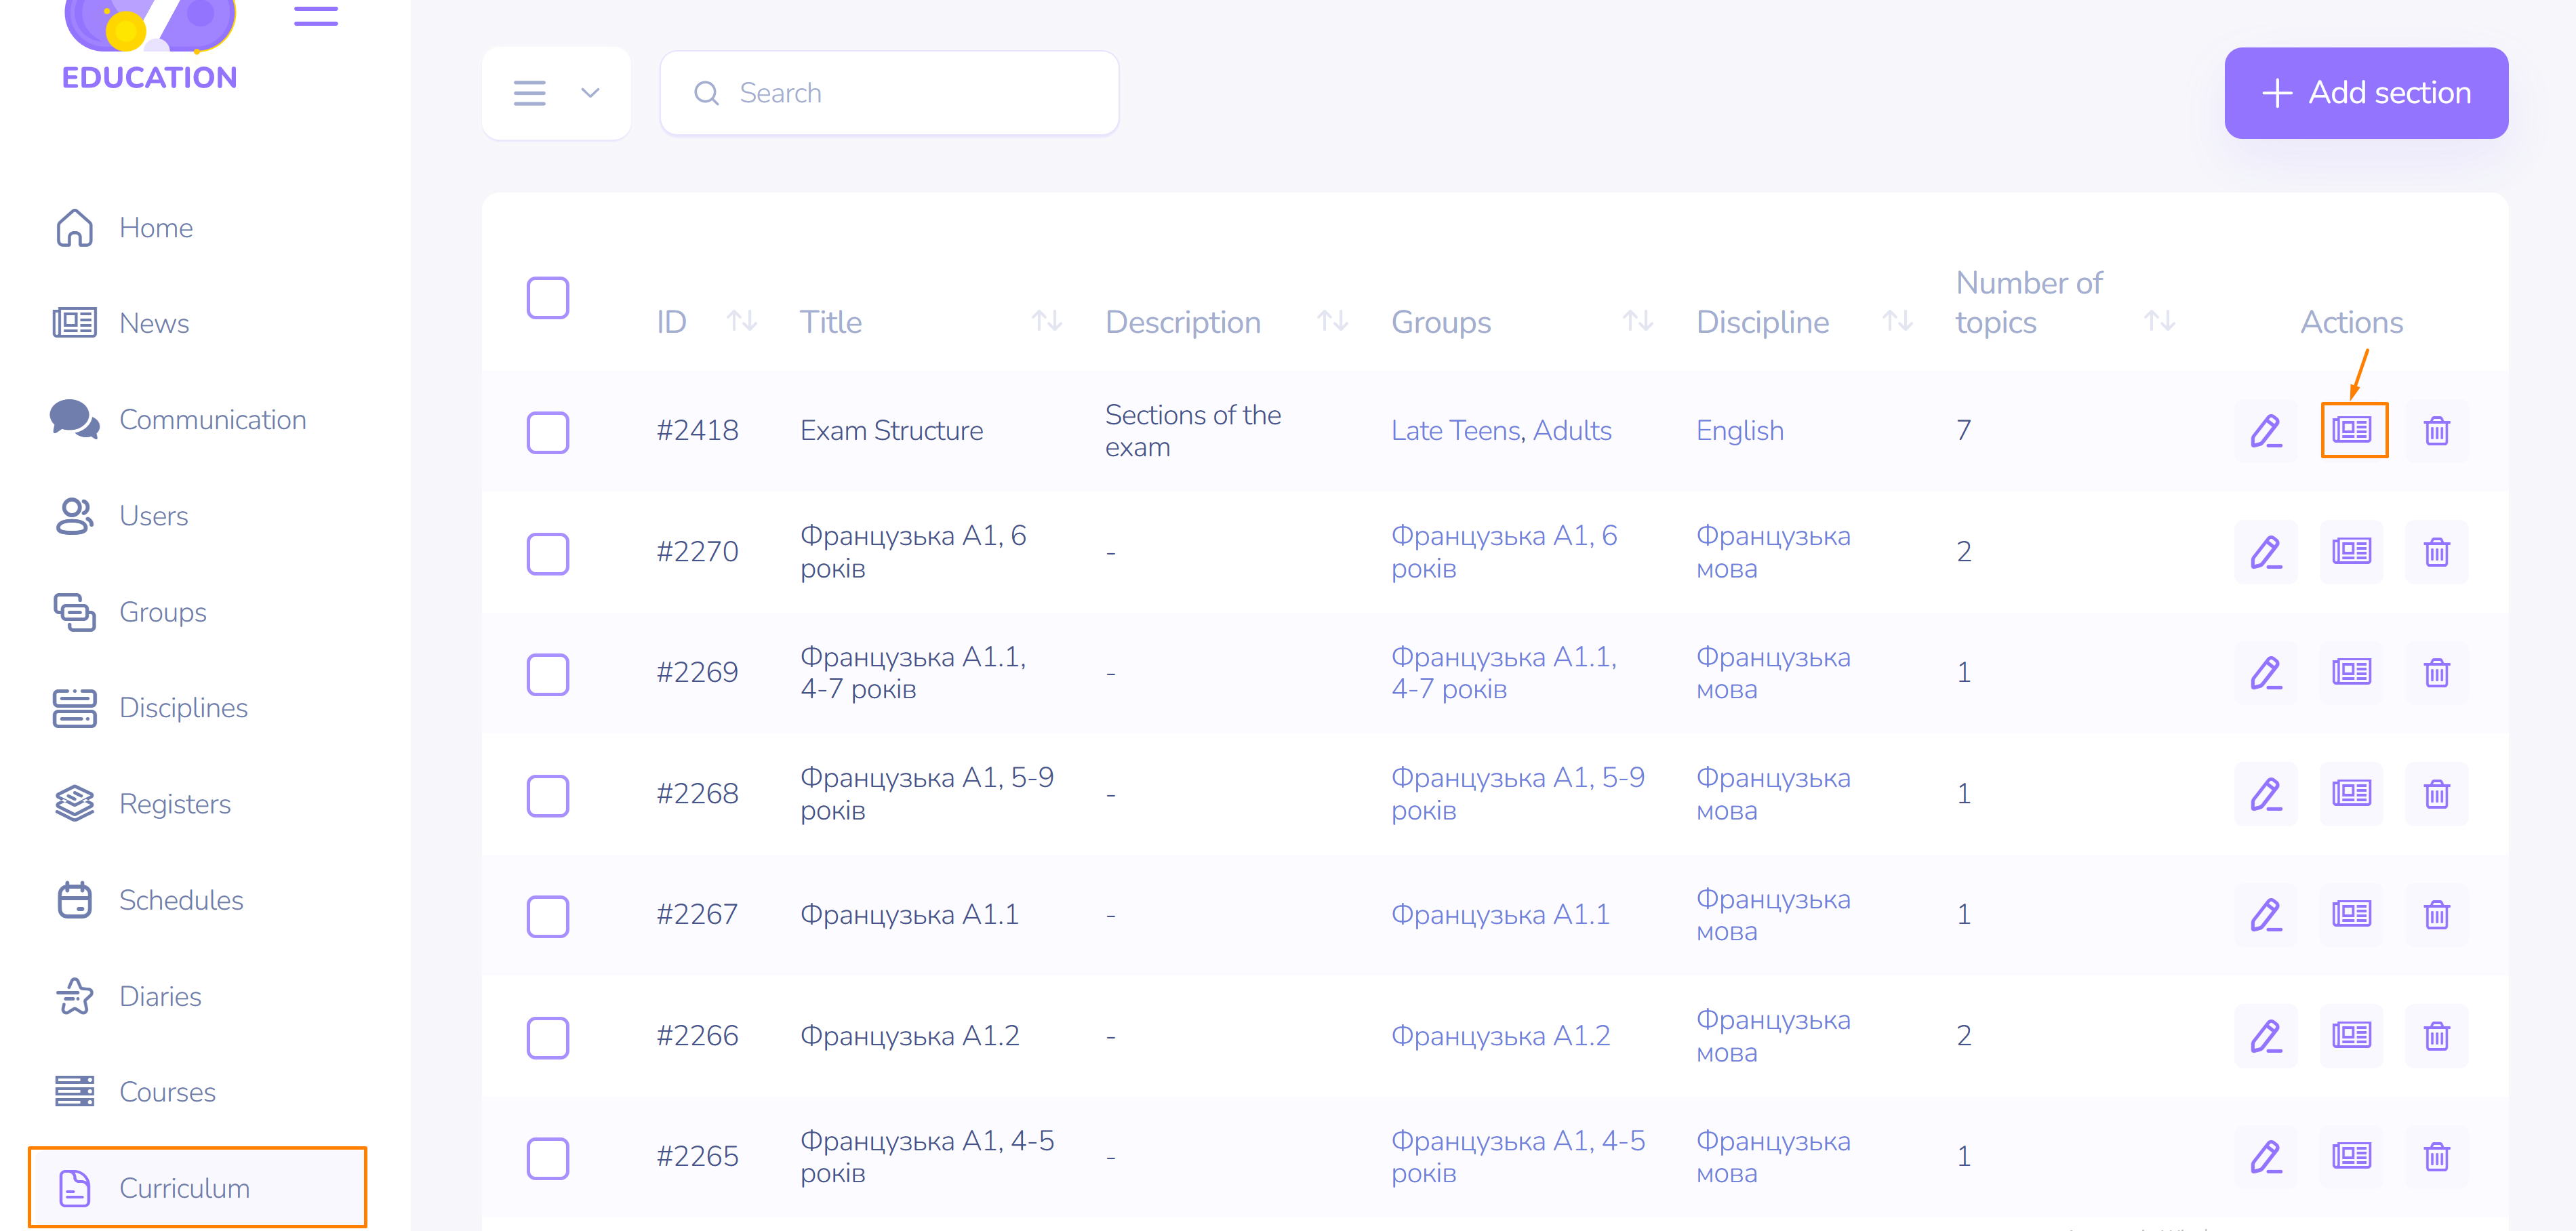Toggle the hamburger sidebar menu icon
This screenshot has height=1231, width=2576.
pyautogui.click(x=315, y=16)
